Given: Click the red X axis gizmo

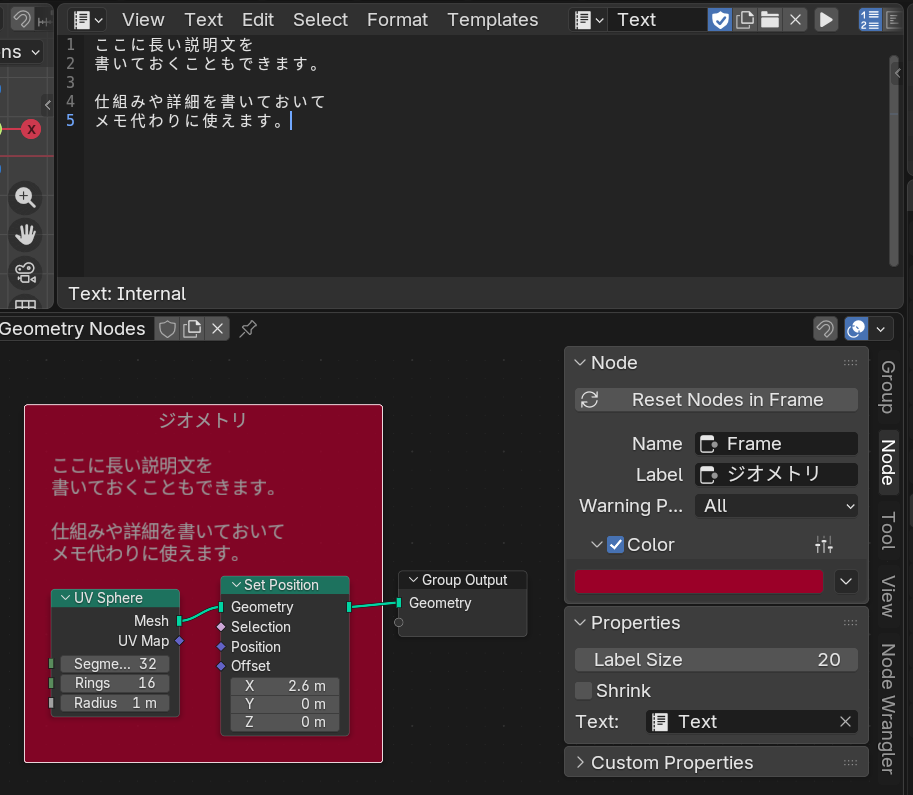Looking at the screenshot, I should pos(31,129).
